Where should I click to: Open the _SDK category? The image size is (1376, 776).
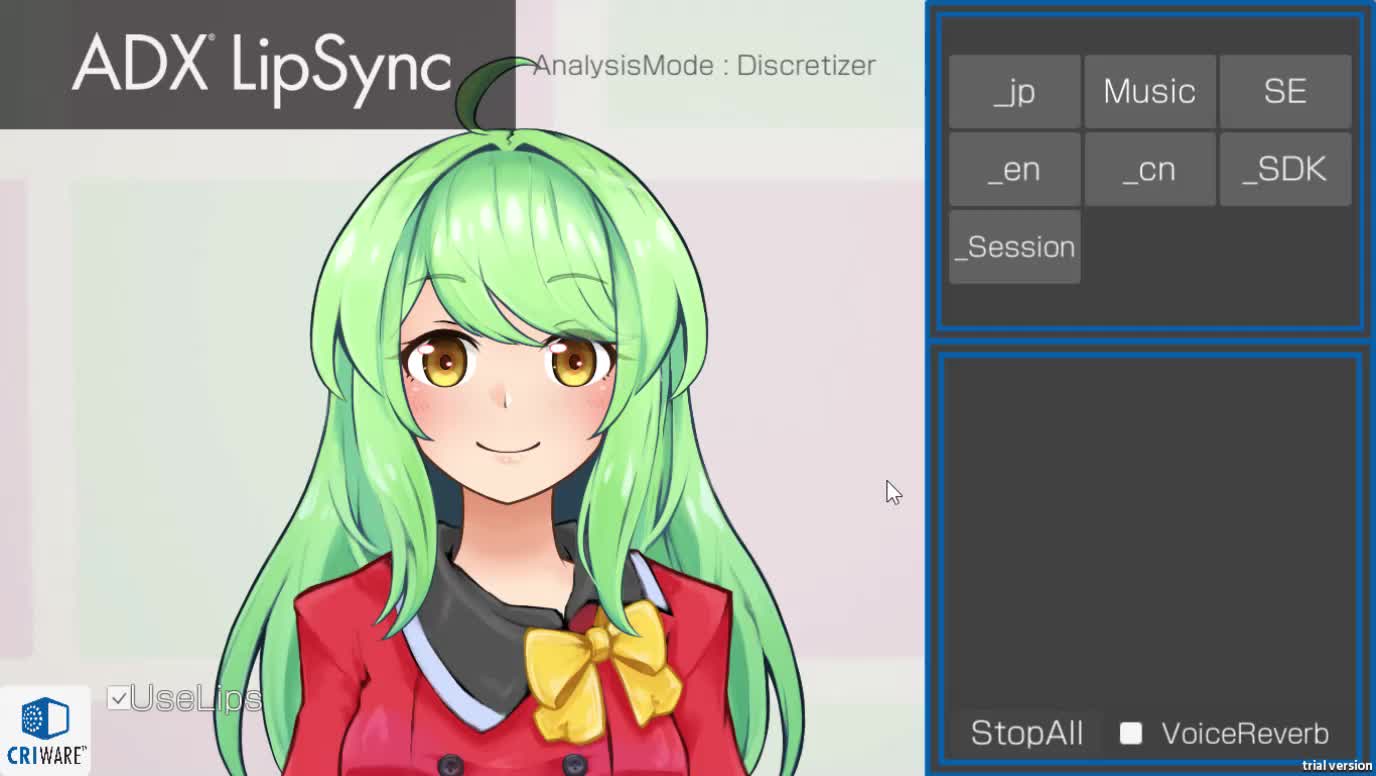click(x=1285, y=170)
